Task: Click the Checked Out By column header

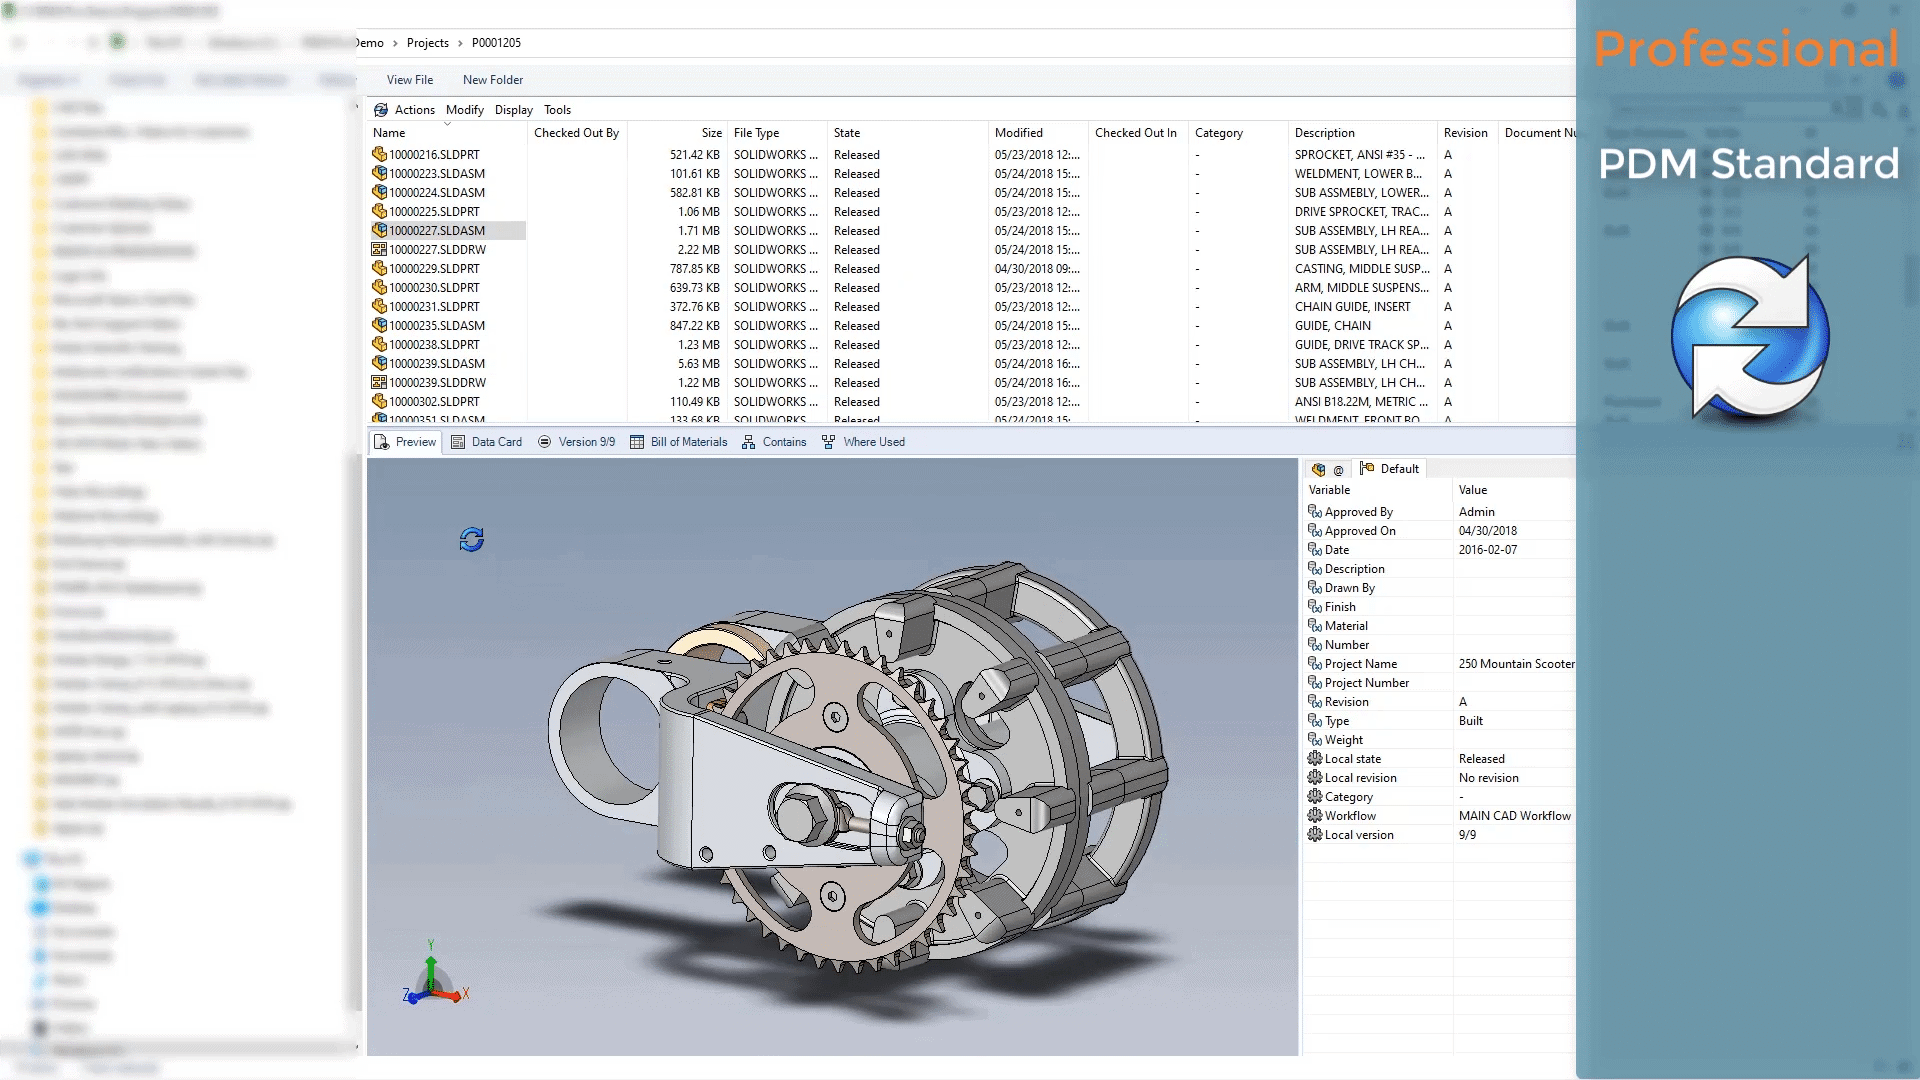Action: [577, 133]
